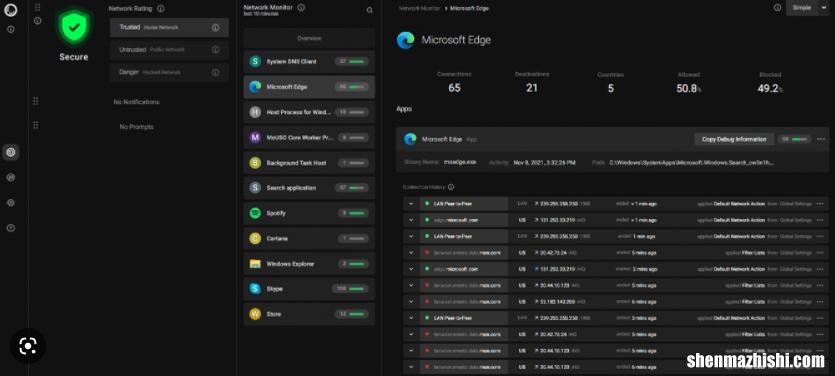This screenshot has width=835, height=376.
Task: Click the 49.2% Blocked statistic
Action: tap(770, 83)
